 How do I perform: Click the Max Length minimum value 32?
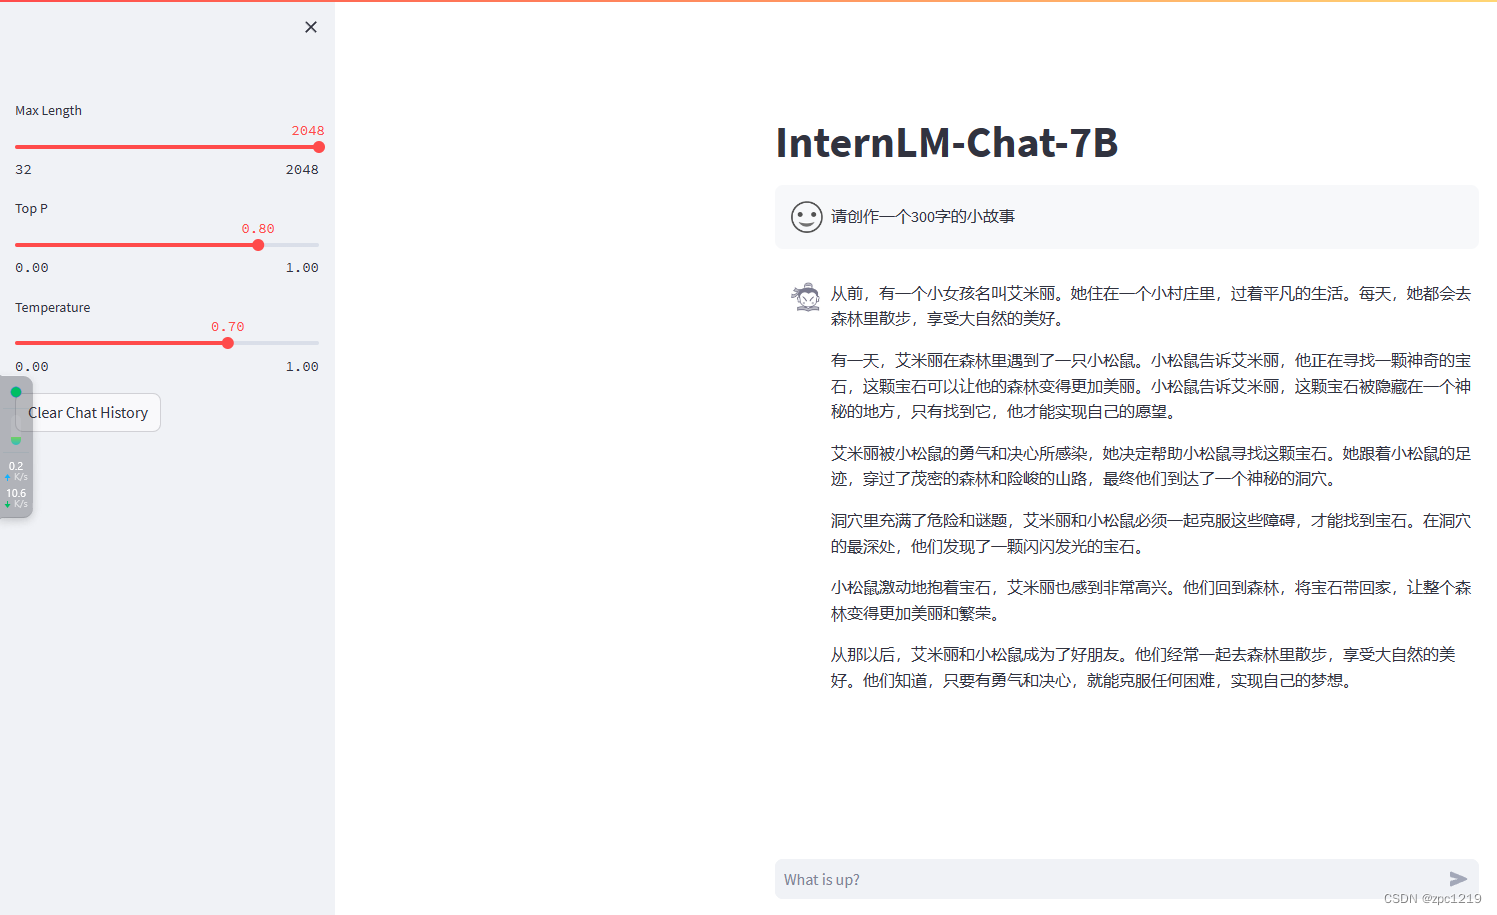coord(23,170)
